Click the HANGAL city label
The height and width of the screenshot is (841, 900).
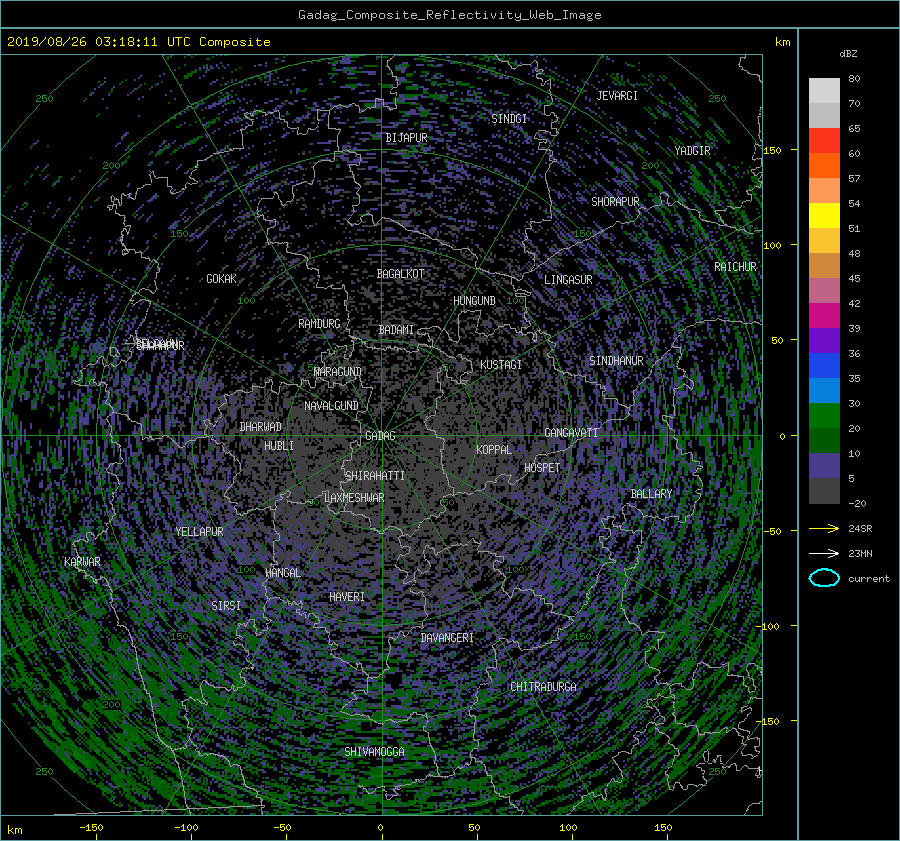click(283, 573)
